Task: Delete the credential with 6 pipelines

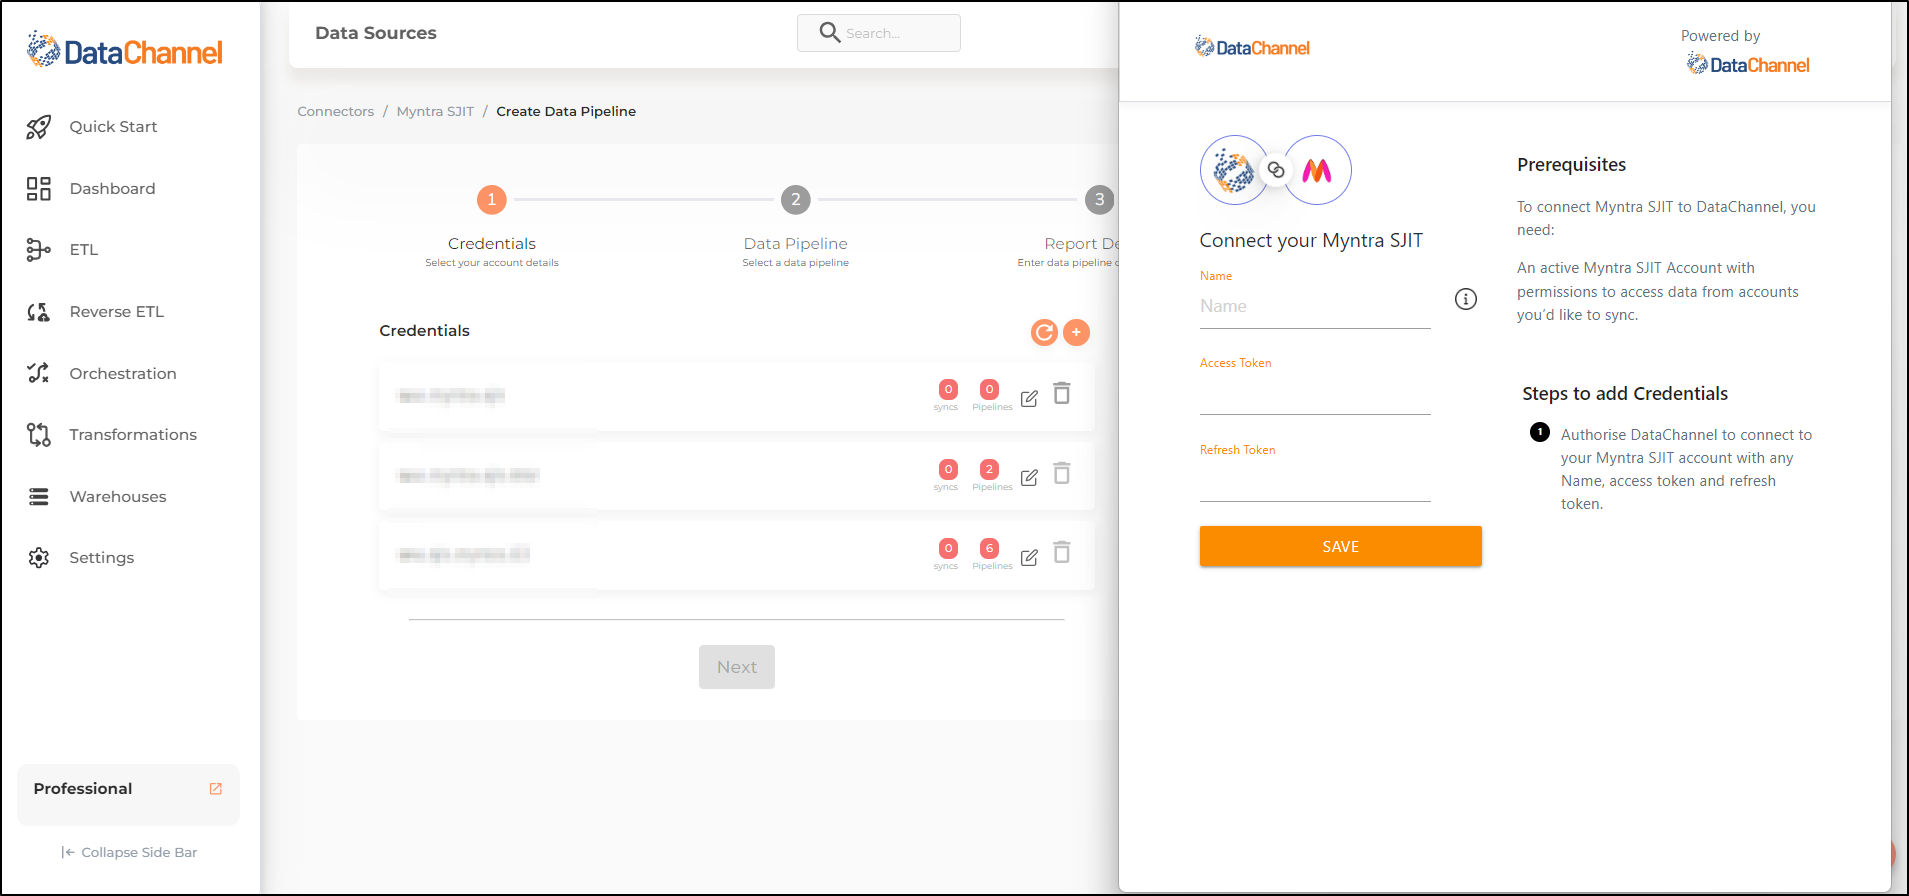Action: click(x=1062, y=553)
